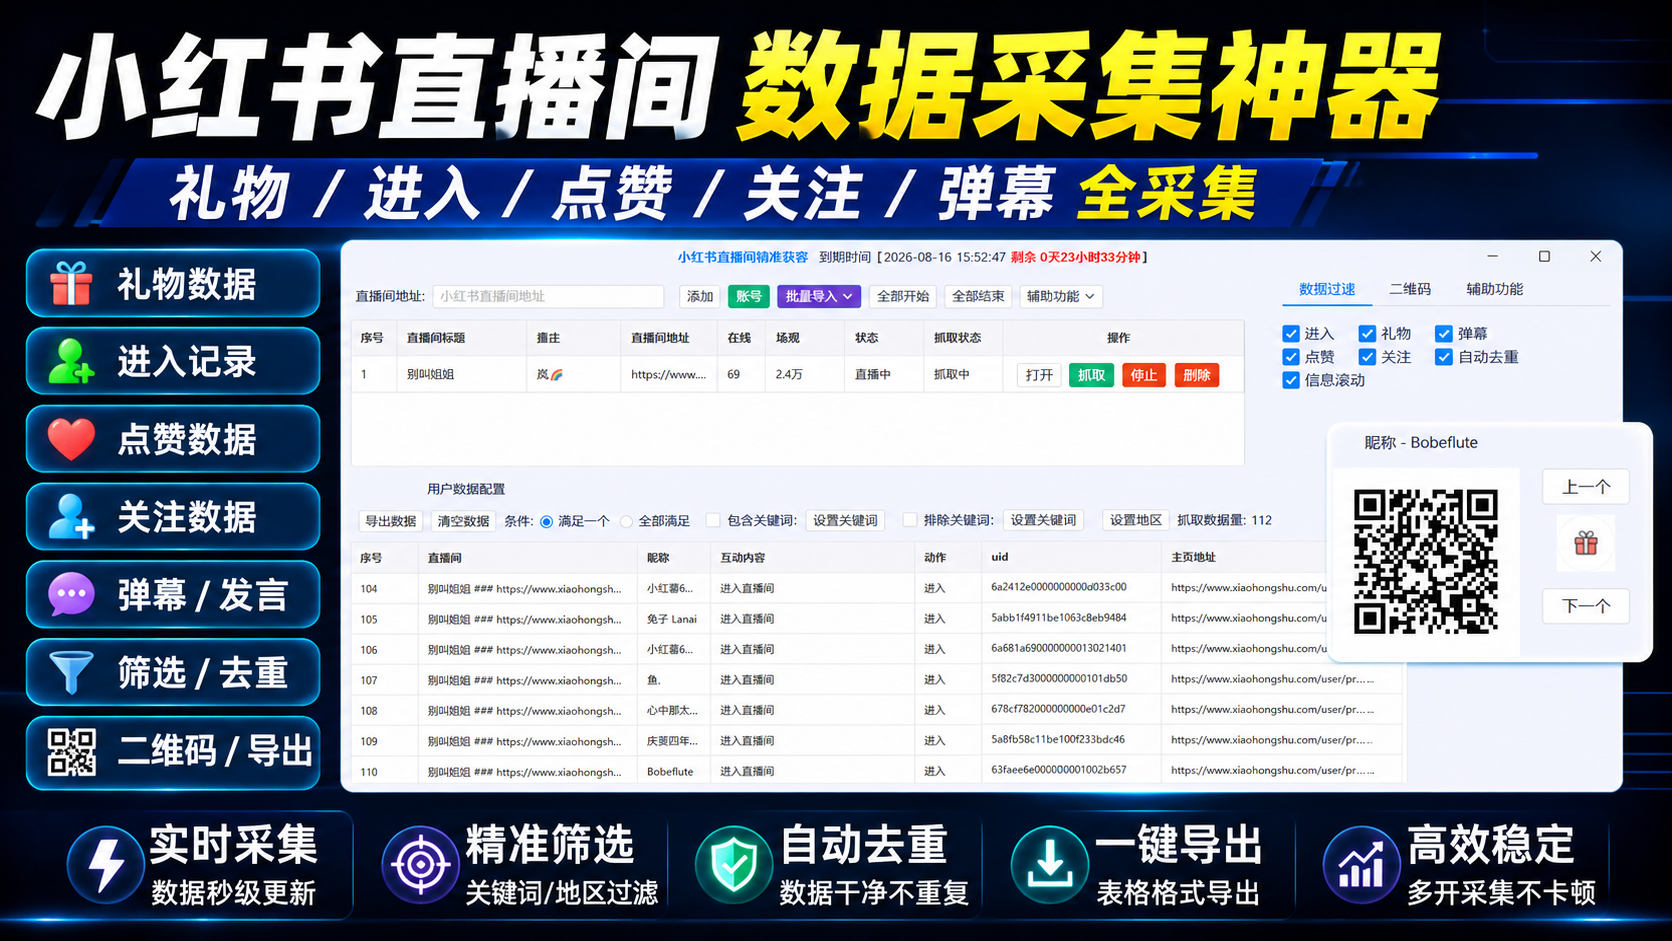Click the gift box icon beside 礼物数据
Viewport: 1672px width, 941px height.
(x=71, y=284)
